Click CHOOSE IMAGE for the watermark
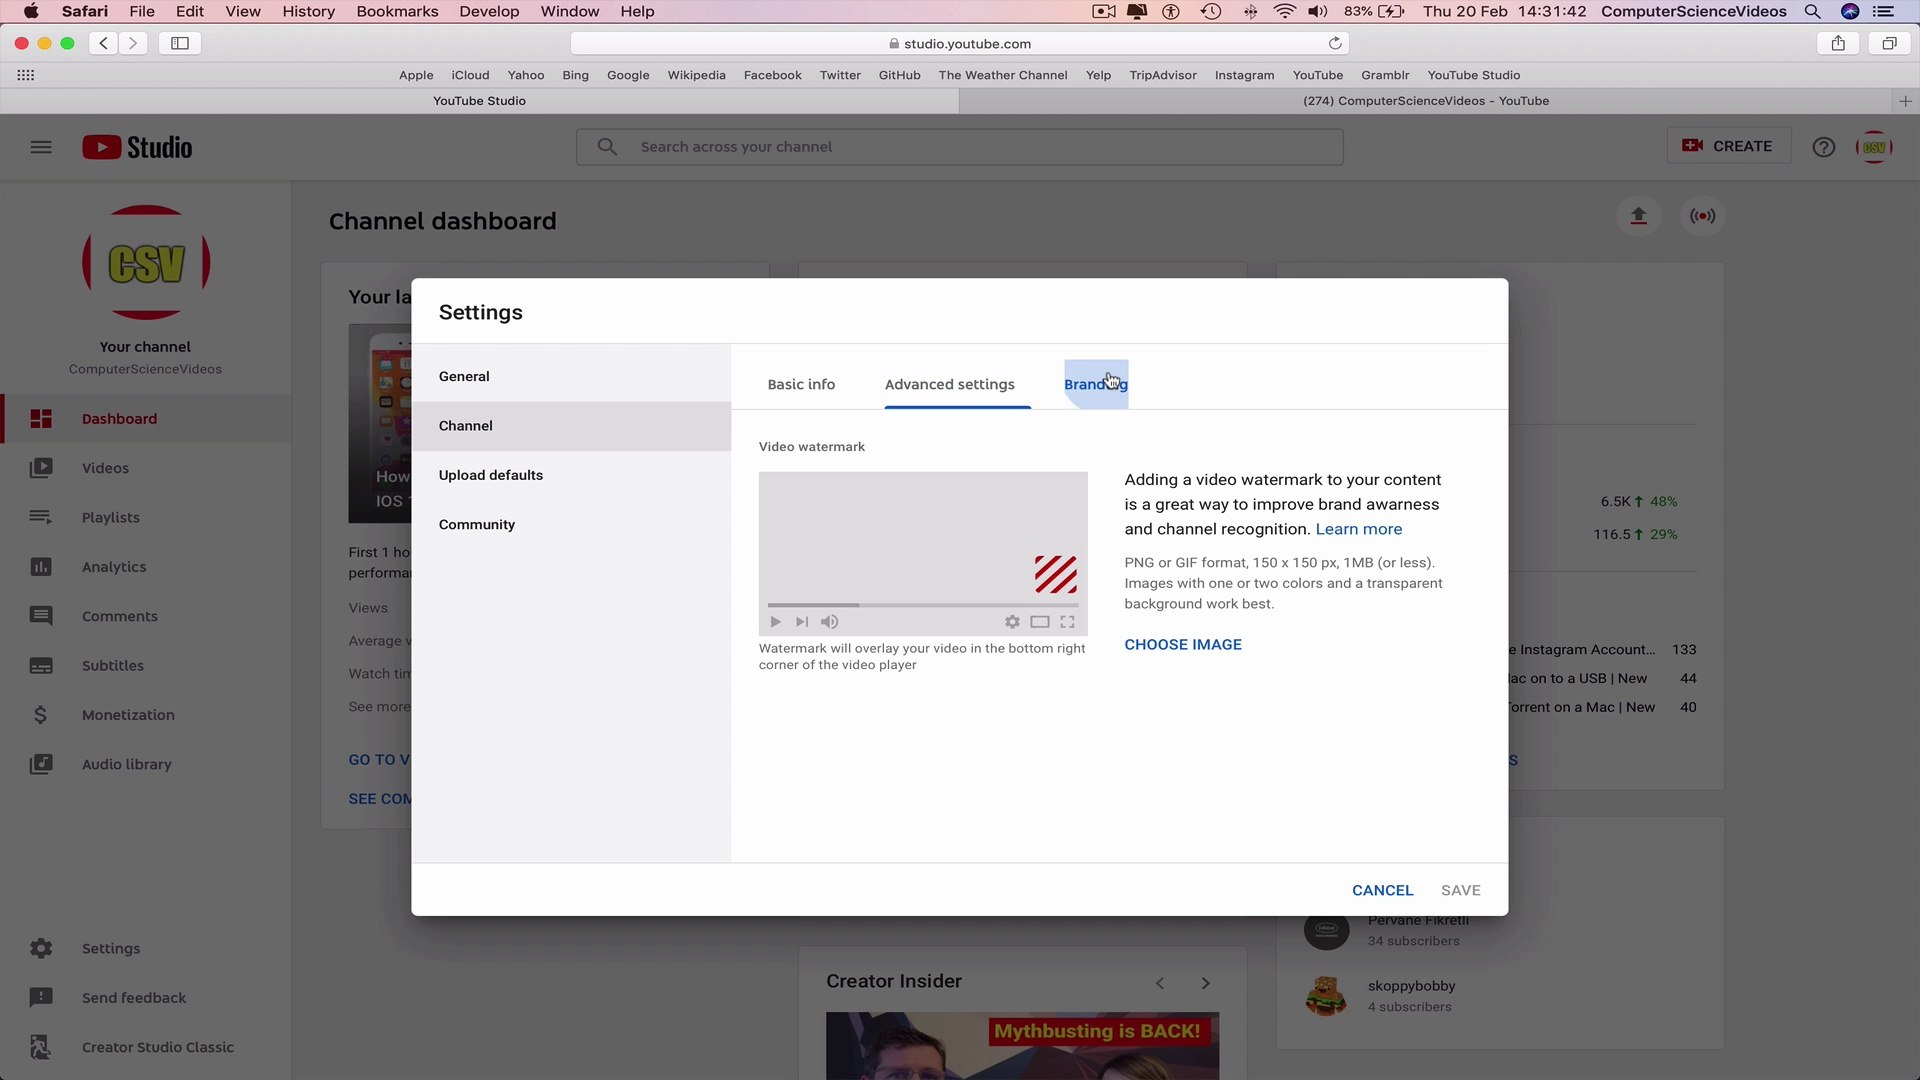1920x1080 pixels. tap(1183, 644)
